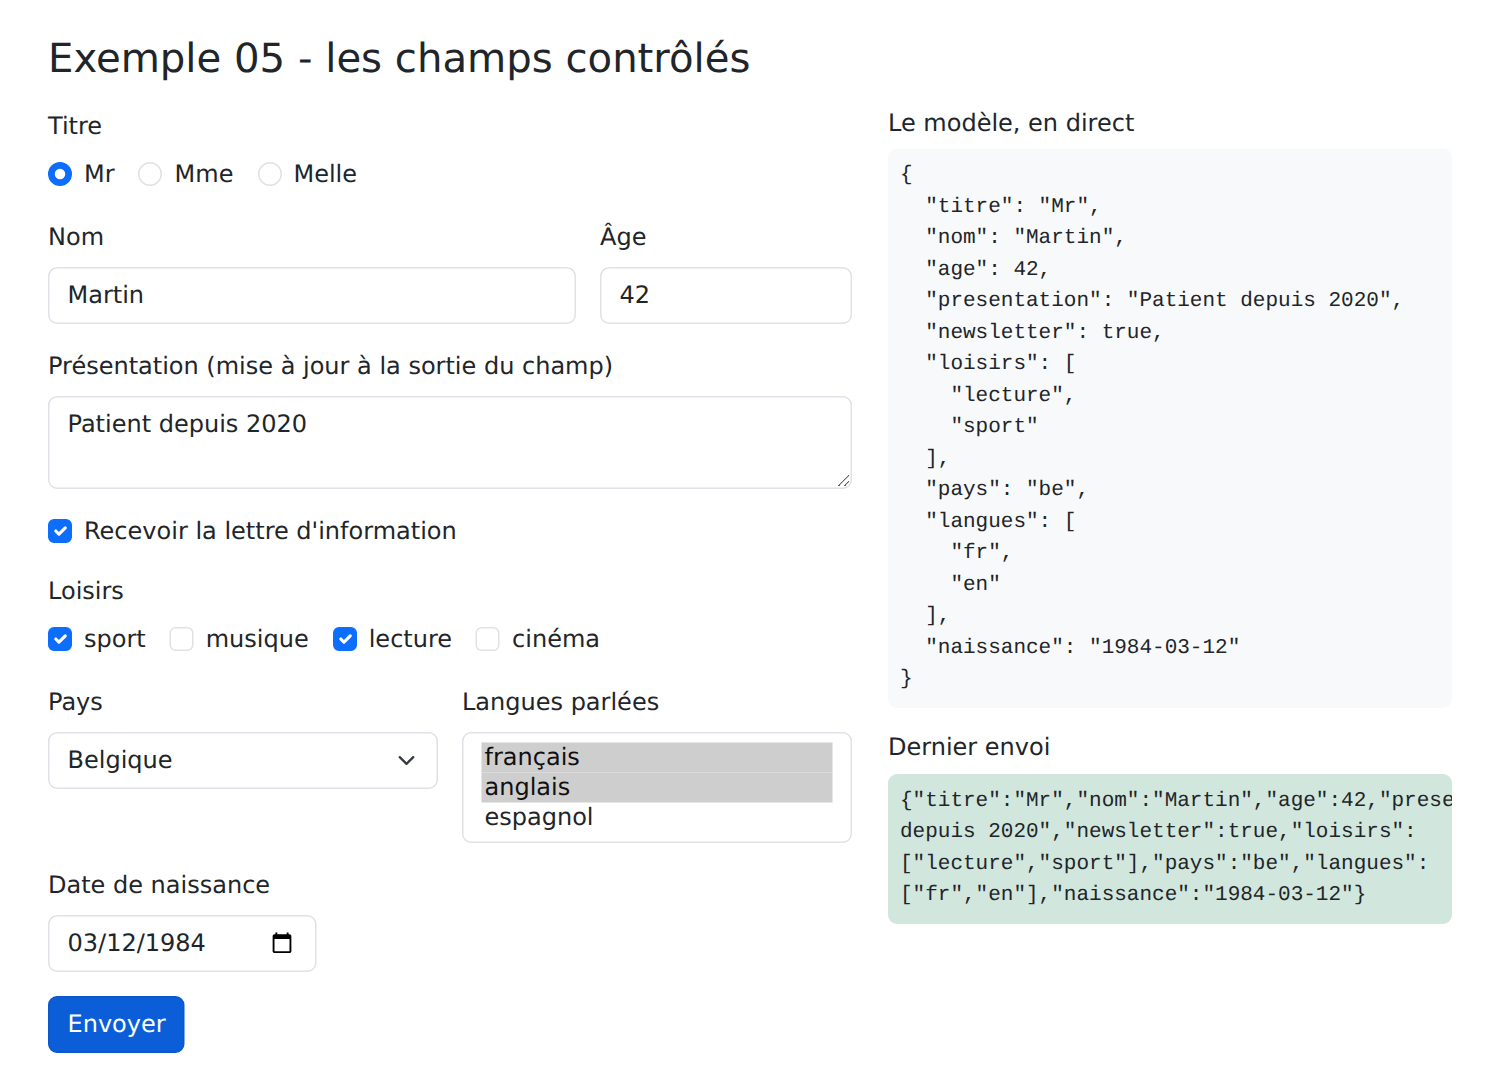The width and height of the screenshot is (1500, 1089).
Task: Tick the cinéma checkbox
Action: coord(487,639)
